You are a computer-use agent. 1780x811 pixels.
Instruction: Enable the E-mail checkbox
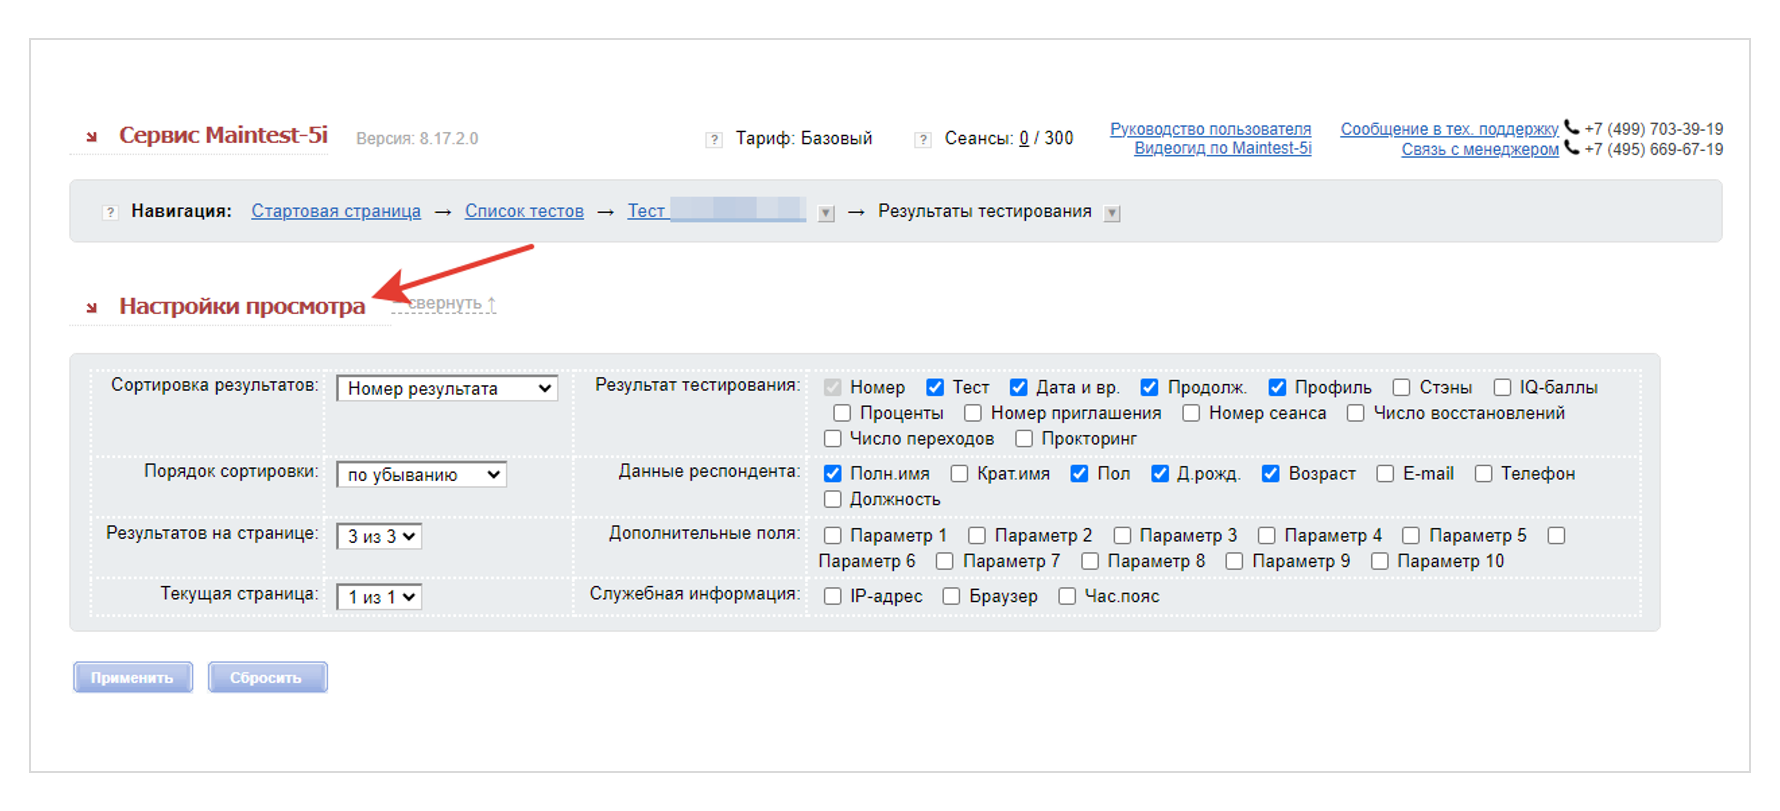coord(1385,474)
